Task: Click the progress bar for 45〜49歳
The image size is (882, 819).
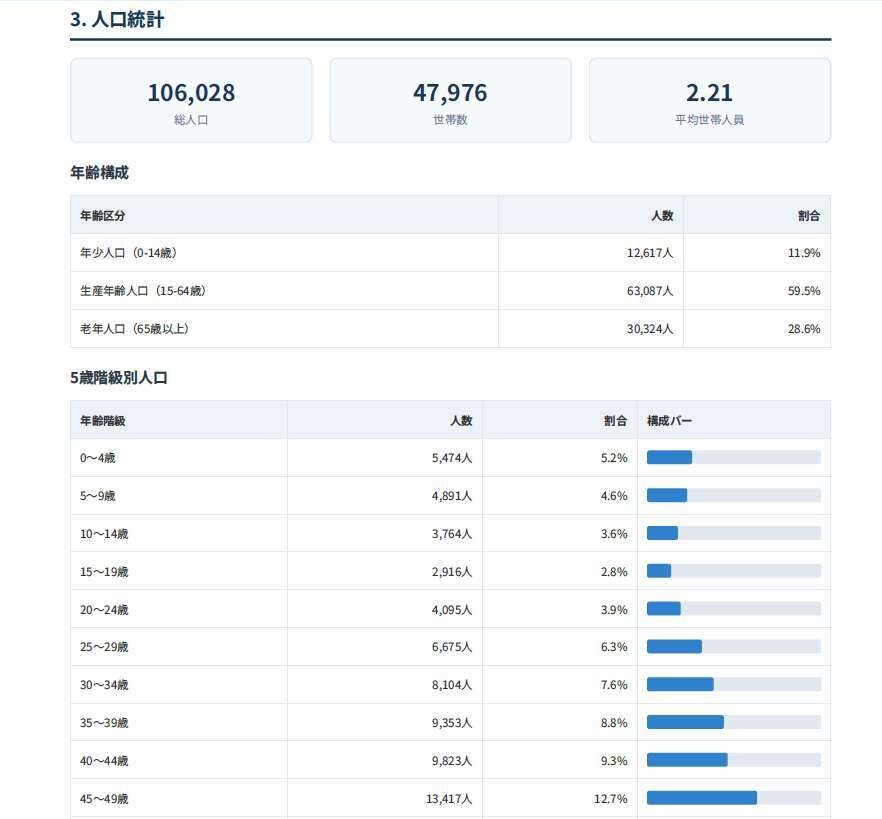Action: tap(734, 798)
